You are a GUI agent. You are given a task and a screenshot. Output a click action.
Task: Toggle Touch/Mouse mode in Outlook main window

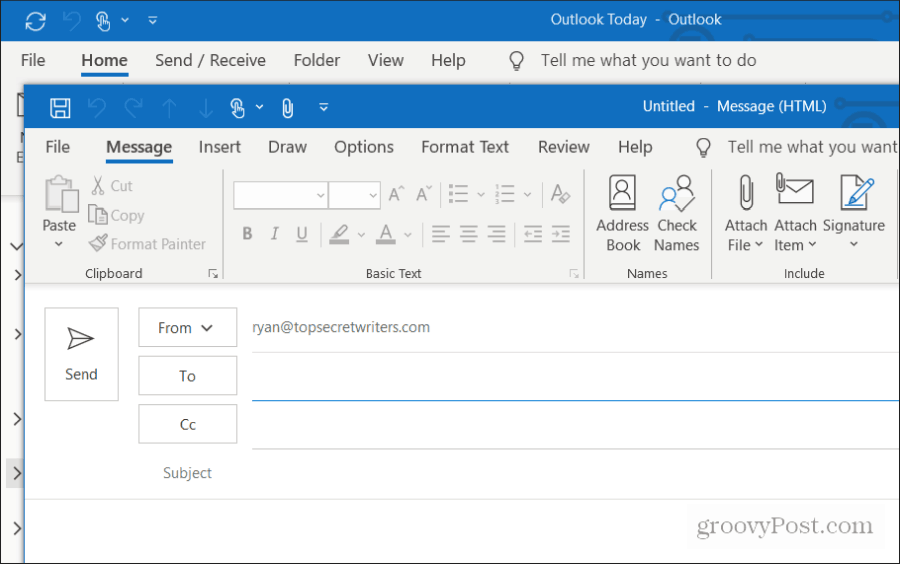click(x=103, y=21)
